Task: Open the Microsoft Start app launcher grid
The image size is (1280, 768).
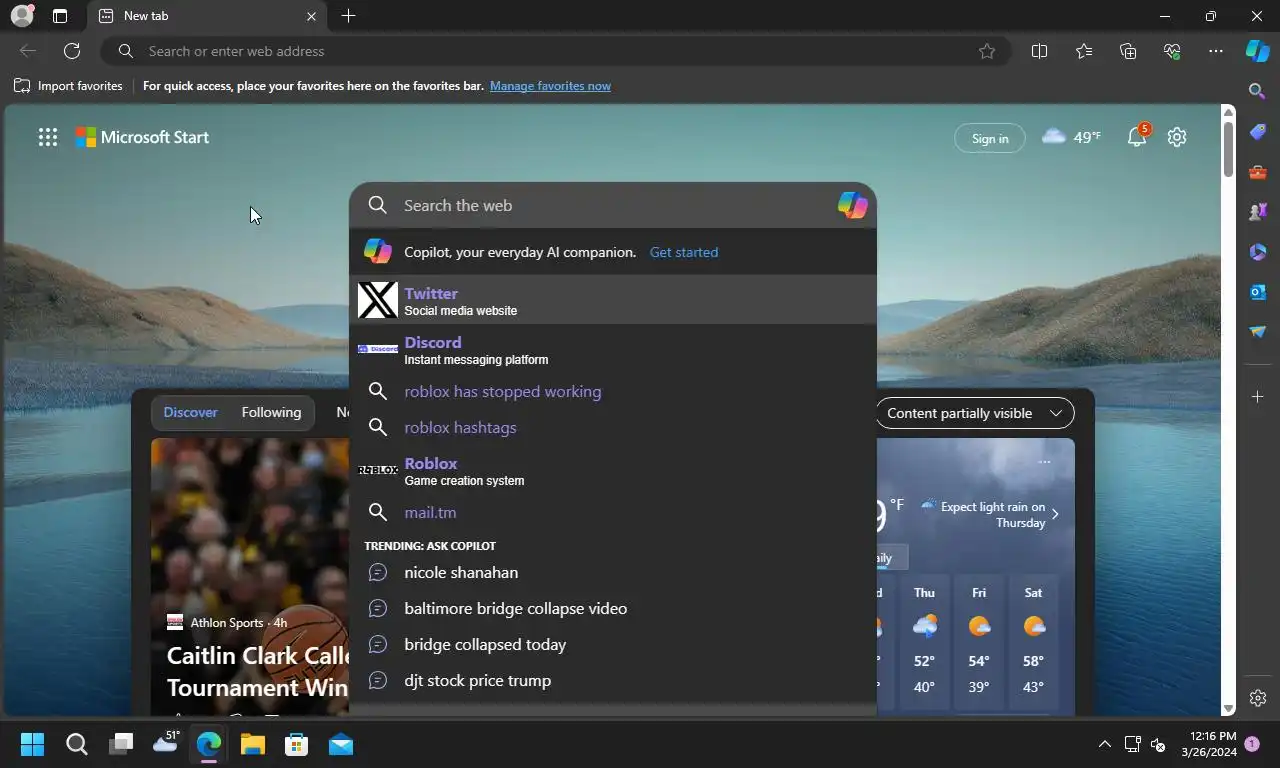Action: coord(48,138)
